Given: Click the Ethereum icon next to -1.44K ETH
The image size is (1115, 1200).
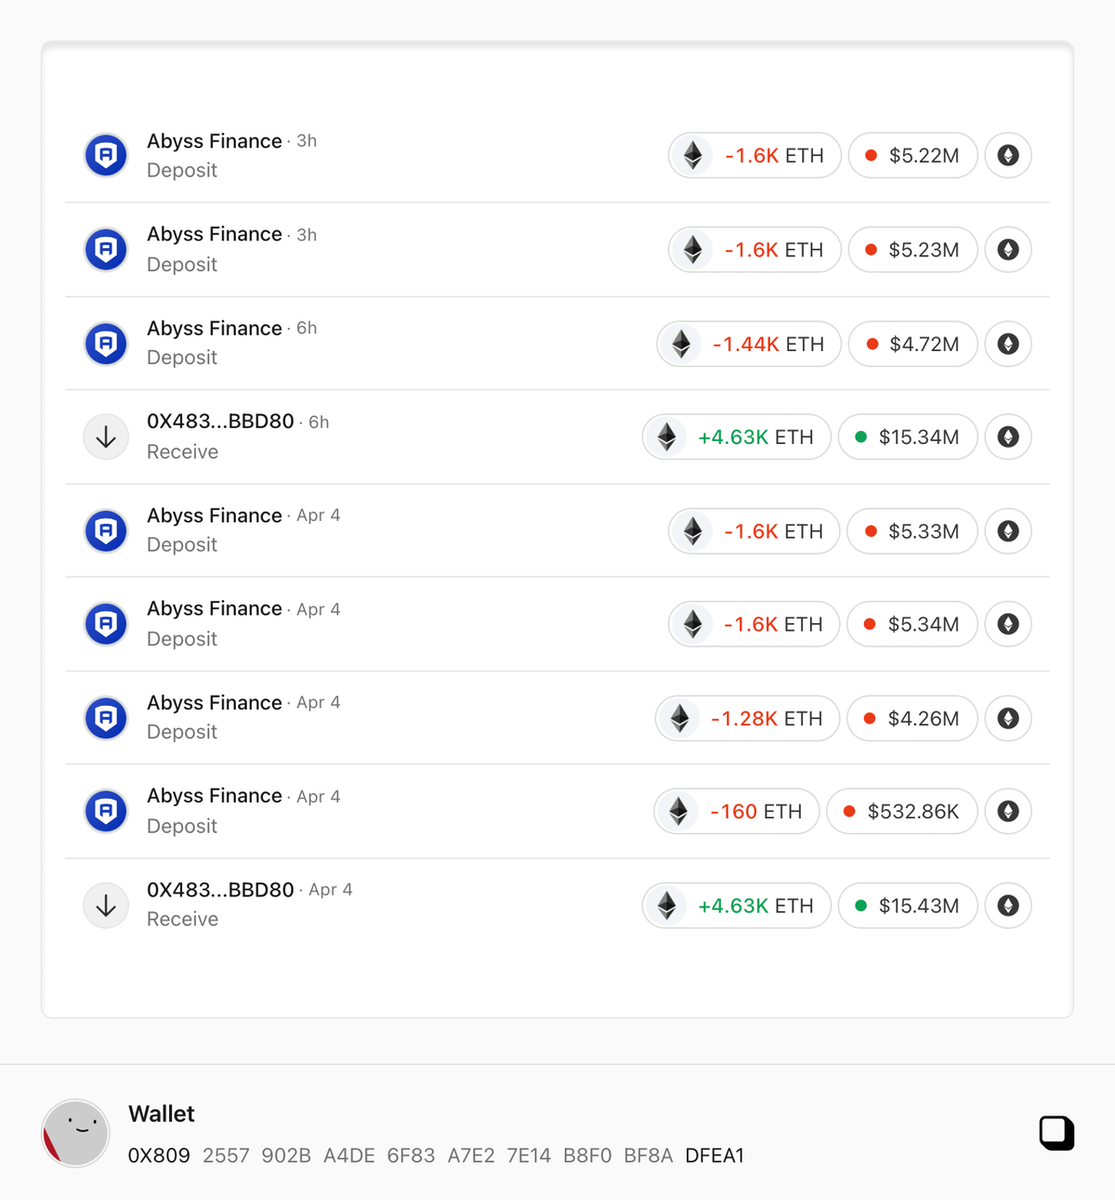Looking at the screenshot, I should 680,344.
